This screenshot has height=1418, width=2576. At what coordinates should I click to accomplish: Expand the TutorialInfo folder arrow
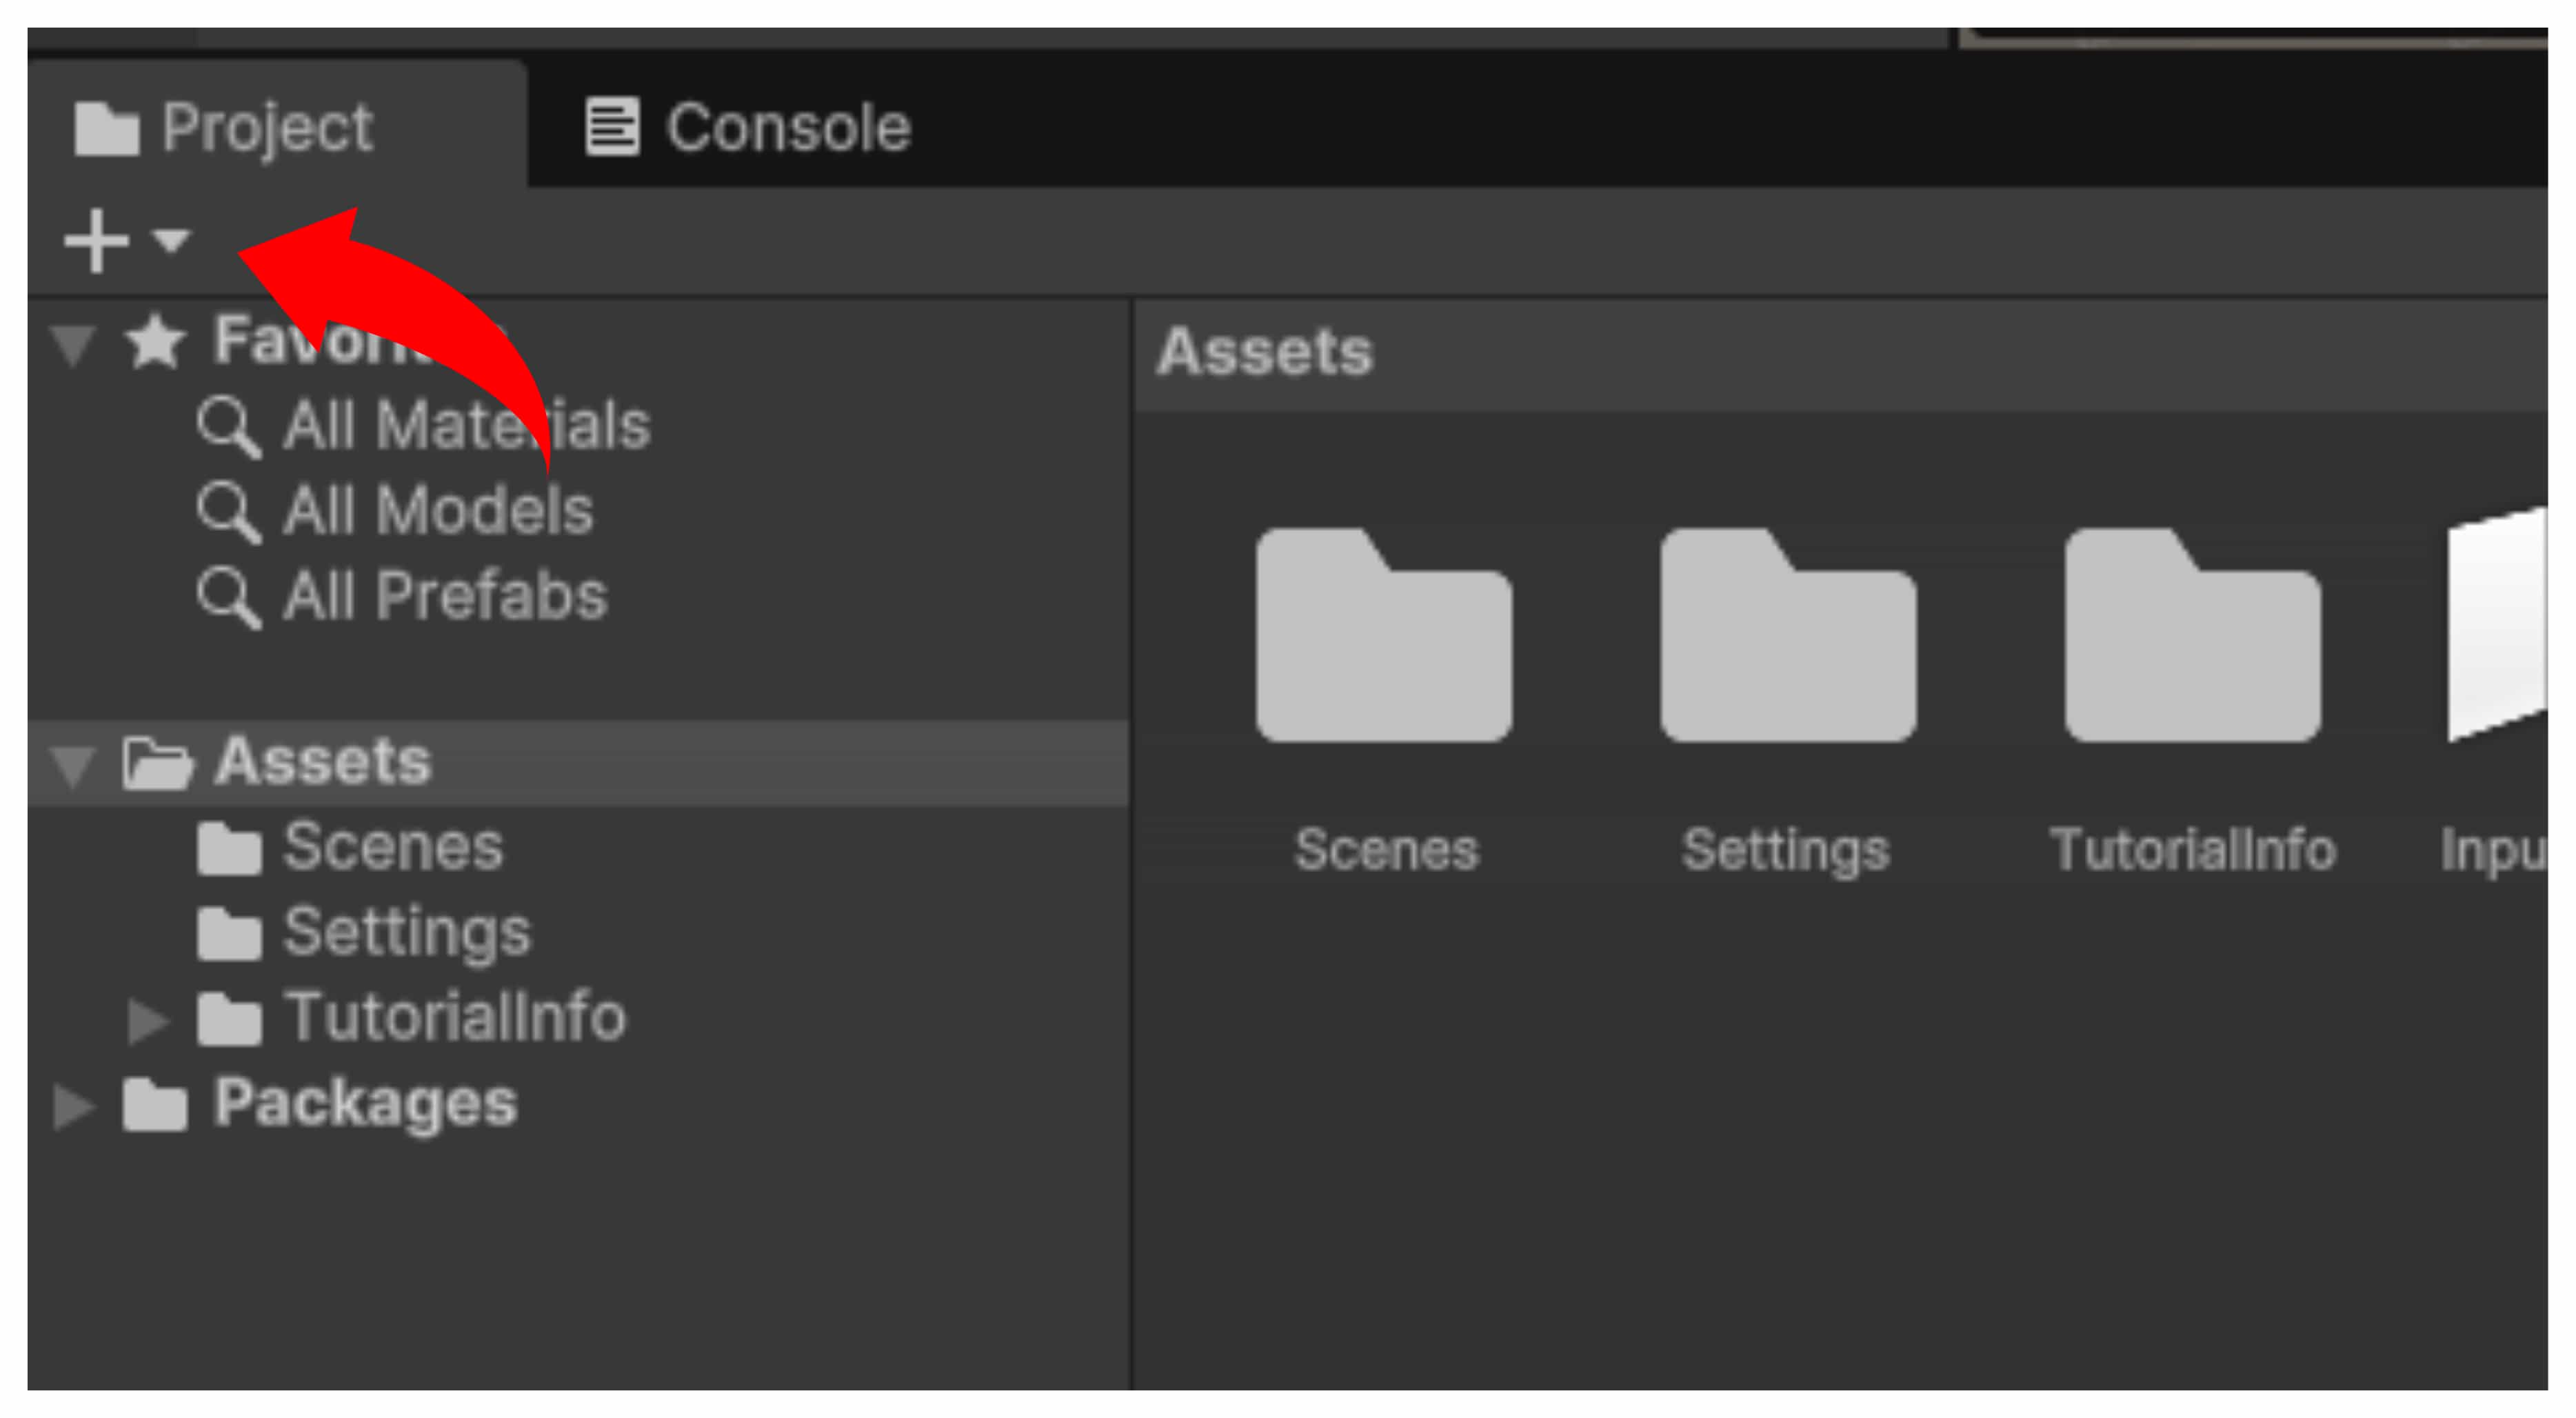pyautogui.click(x=147, y=1020)
